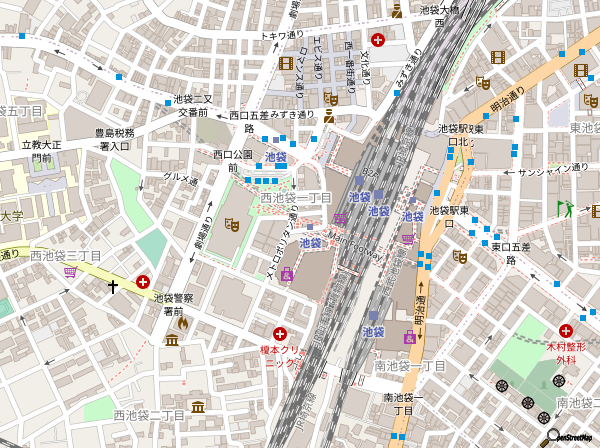Open hospital marker beside 池袋警察署前 label

coord(144,282)
